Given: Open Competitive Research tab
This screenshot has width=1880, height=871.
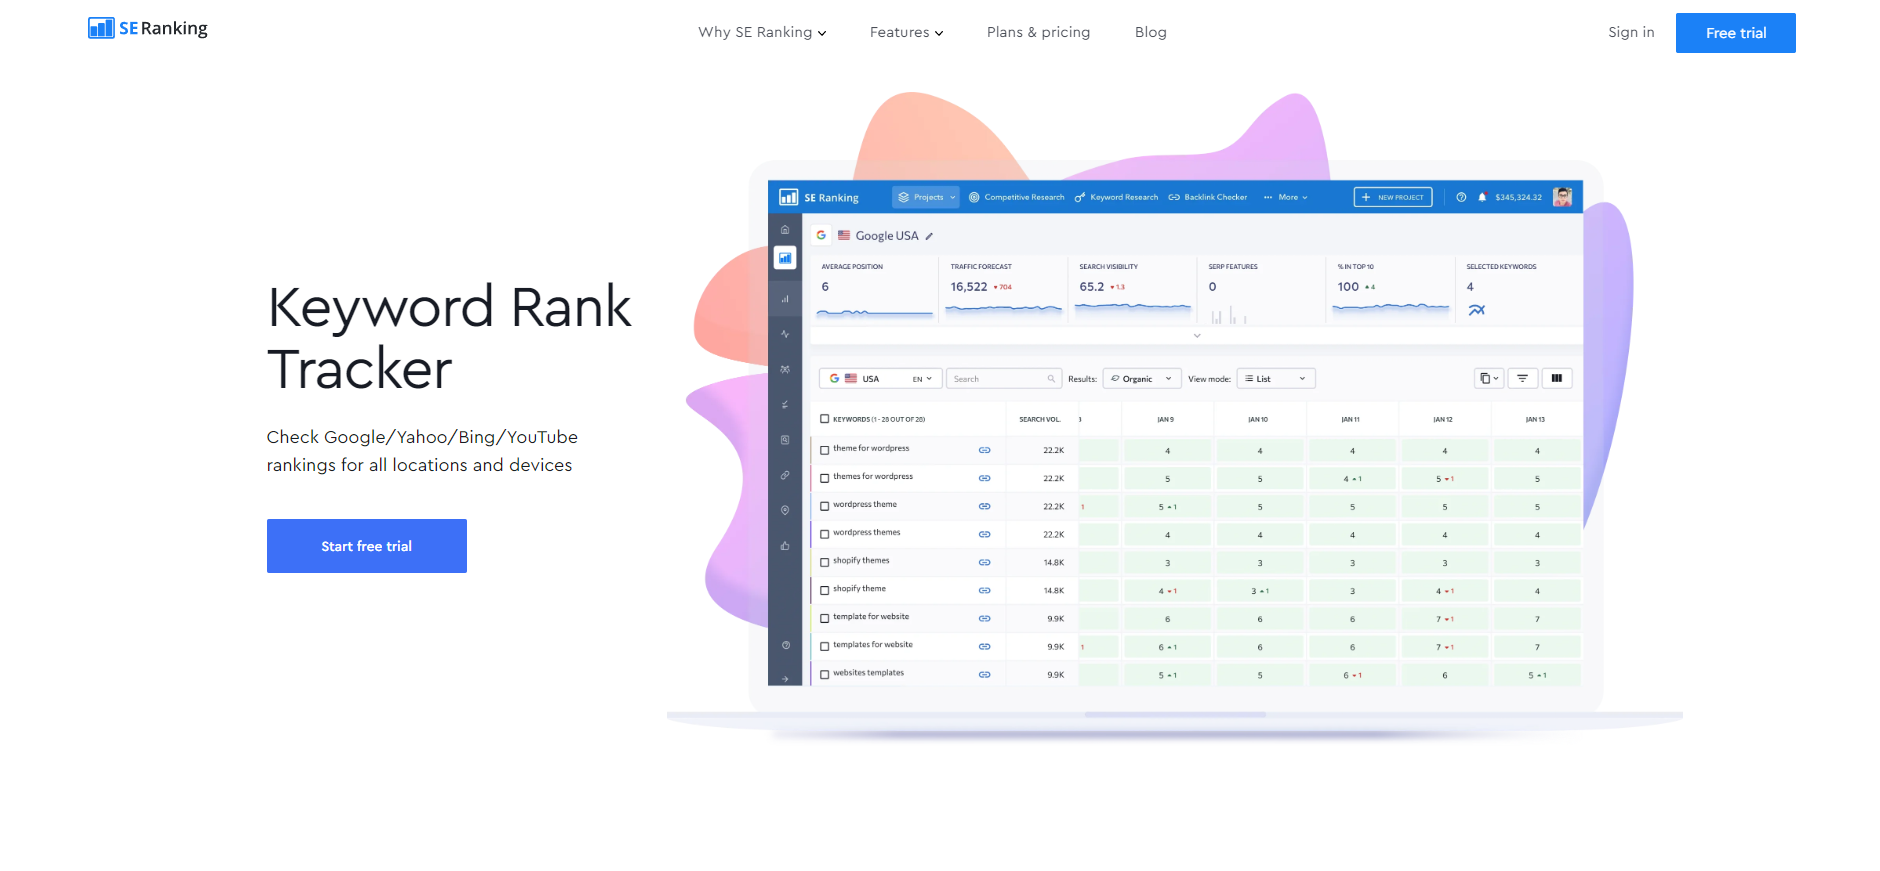Looking at the screenshot, I should (1016, 197).
